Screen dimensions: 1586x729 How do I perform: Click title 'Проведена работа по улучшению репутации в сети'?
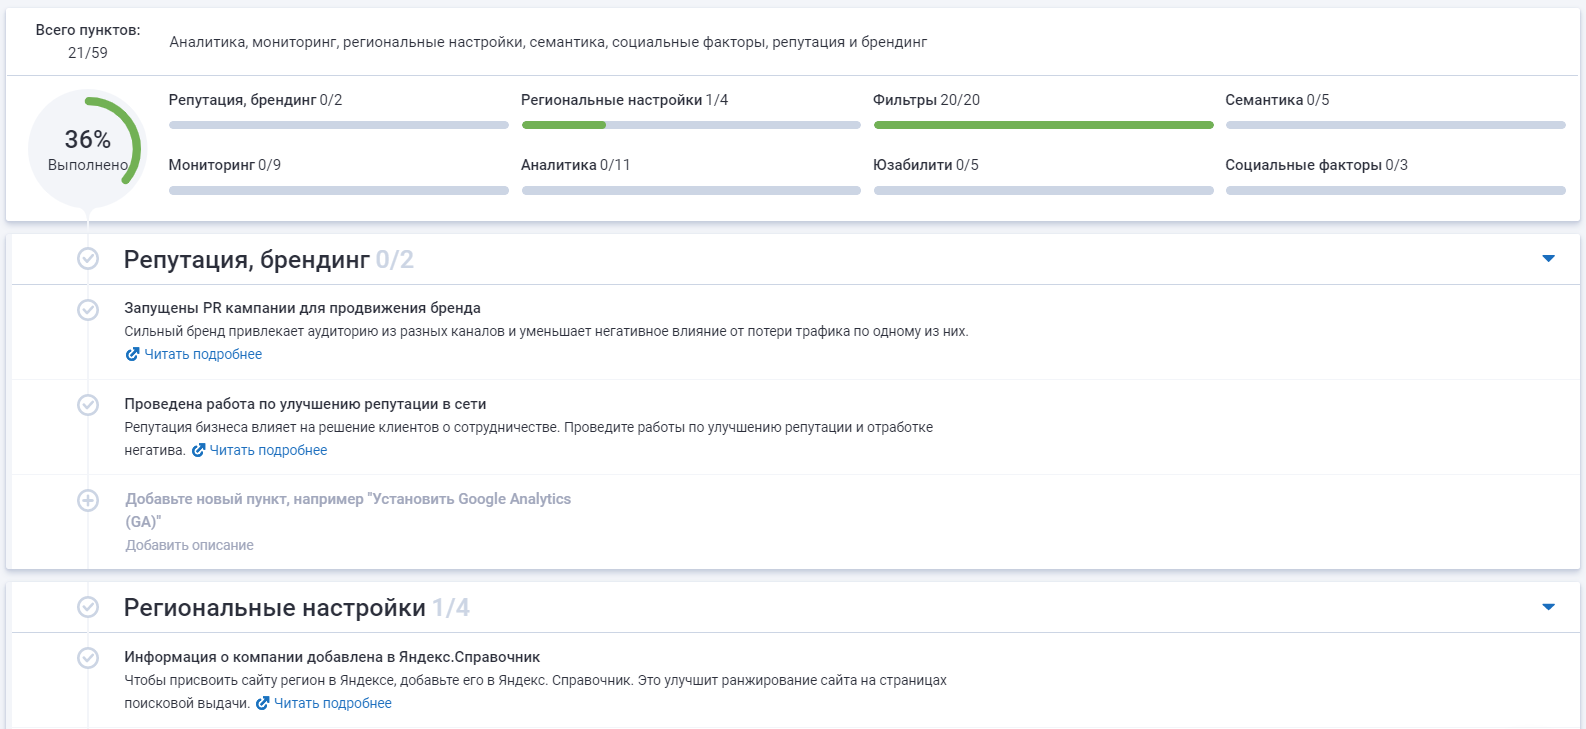pos(305,404)
